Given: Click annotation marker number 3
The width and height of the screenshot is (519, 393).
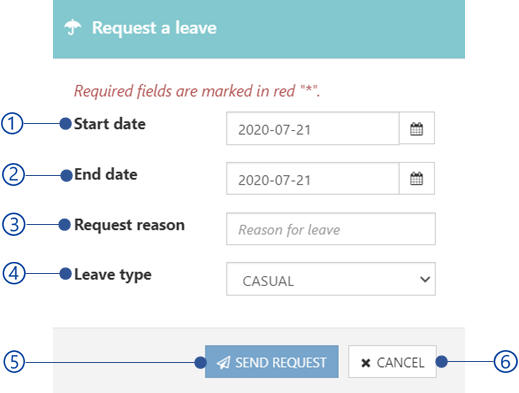Looking at the screenshot, I should [x=14, y=224].
